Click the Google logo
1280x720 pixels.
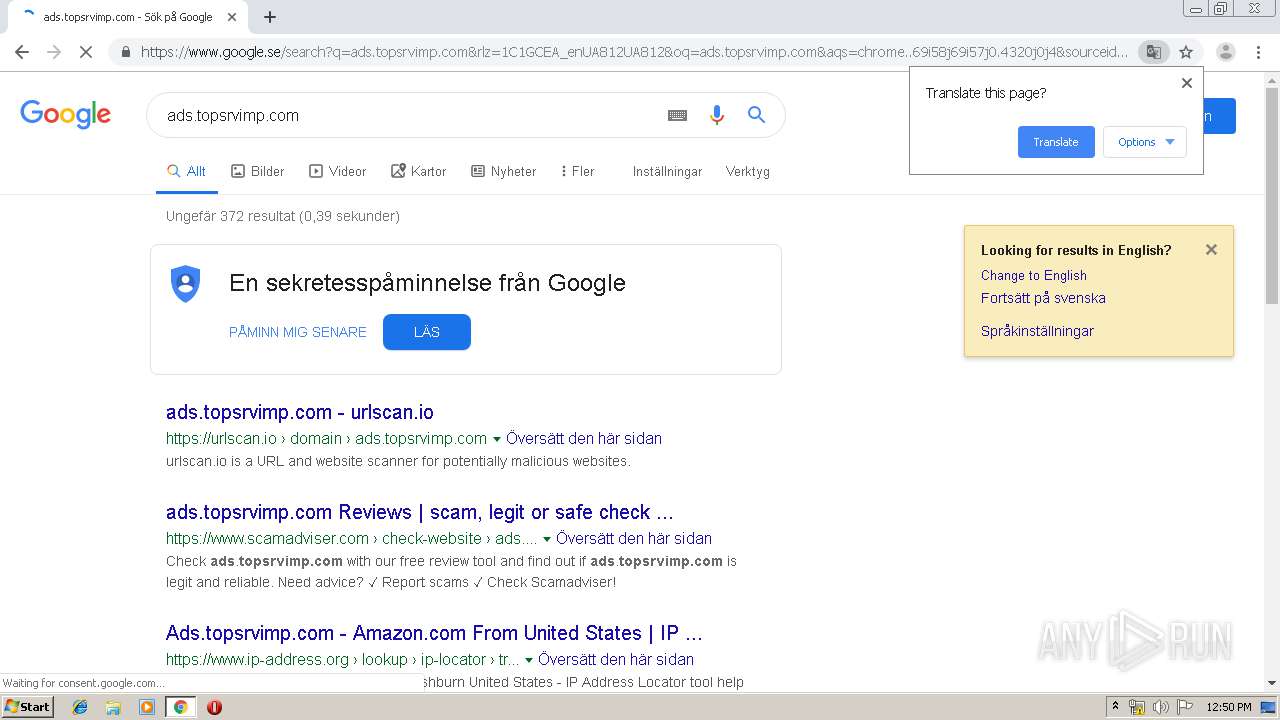pos(65,114)
